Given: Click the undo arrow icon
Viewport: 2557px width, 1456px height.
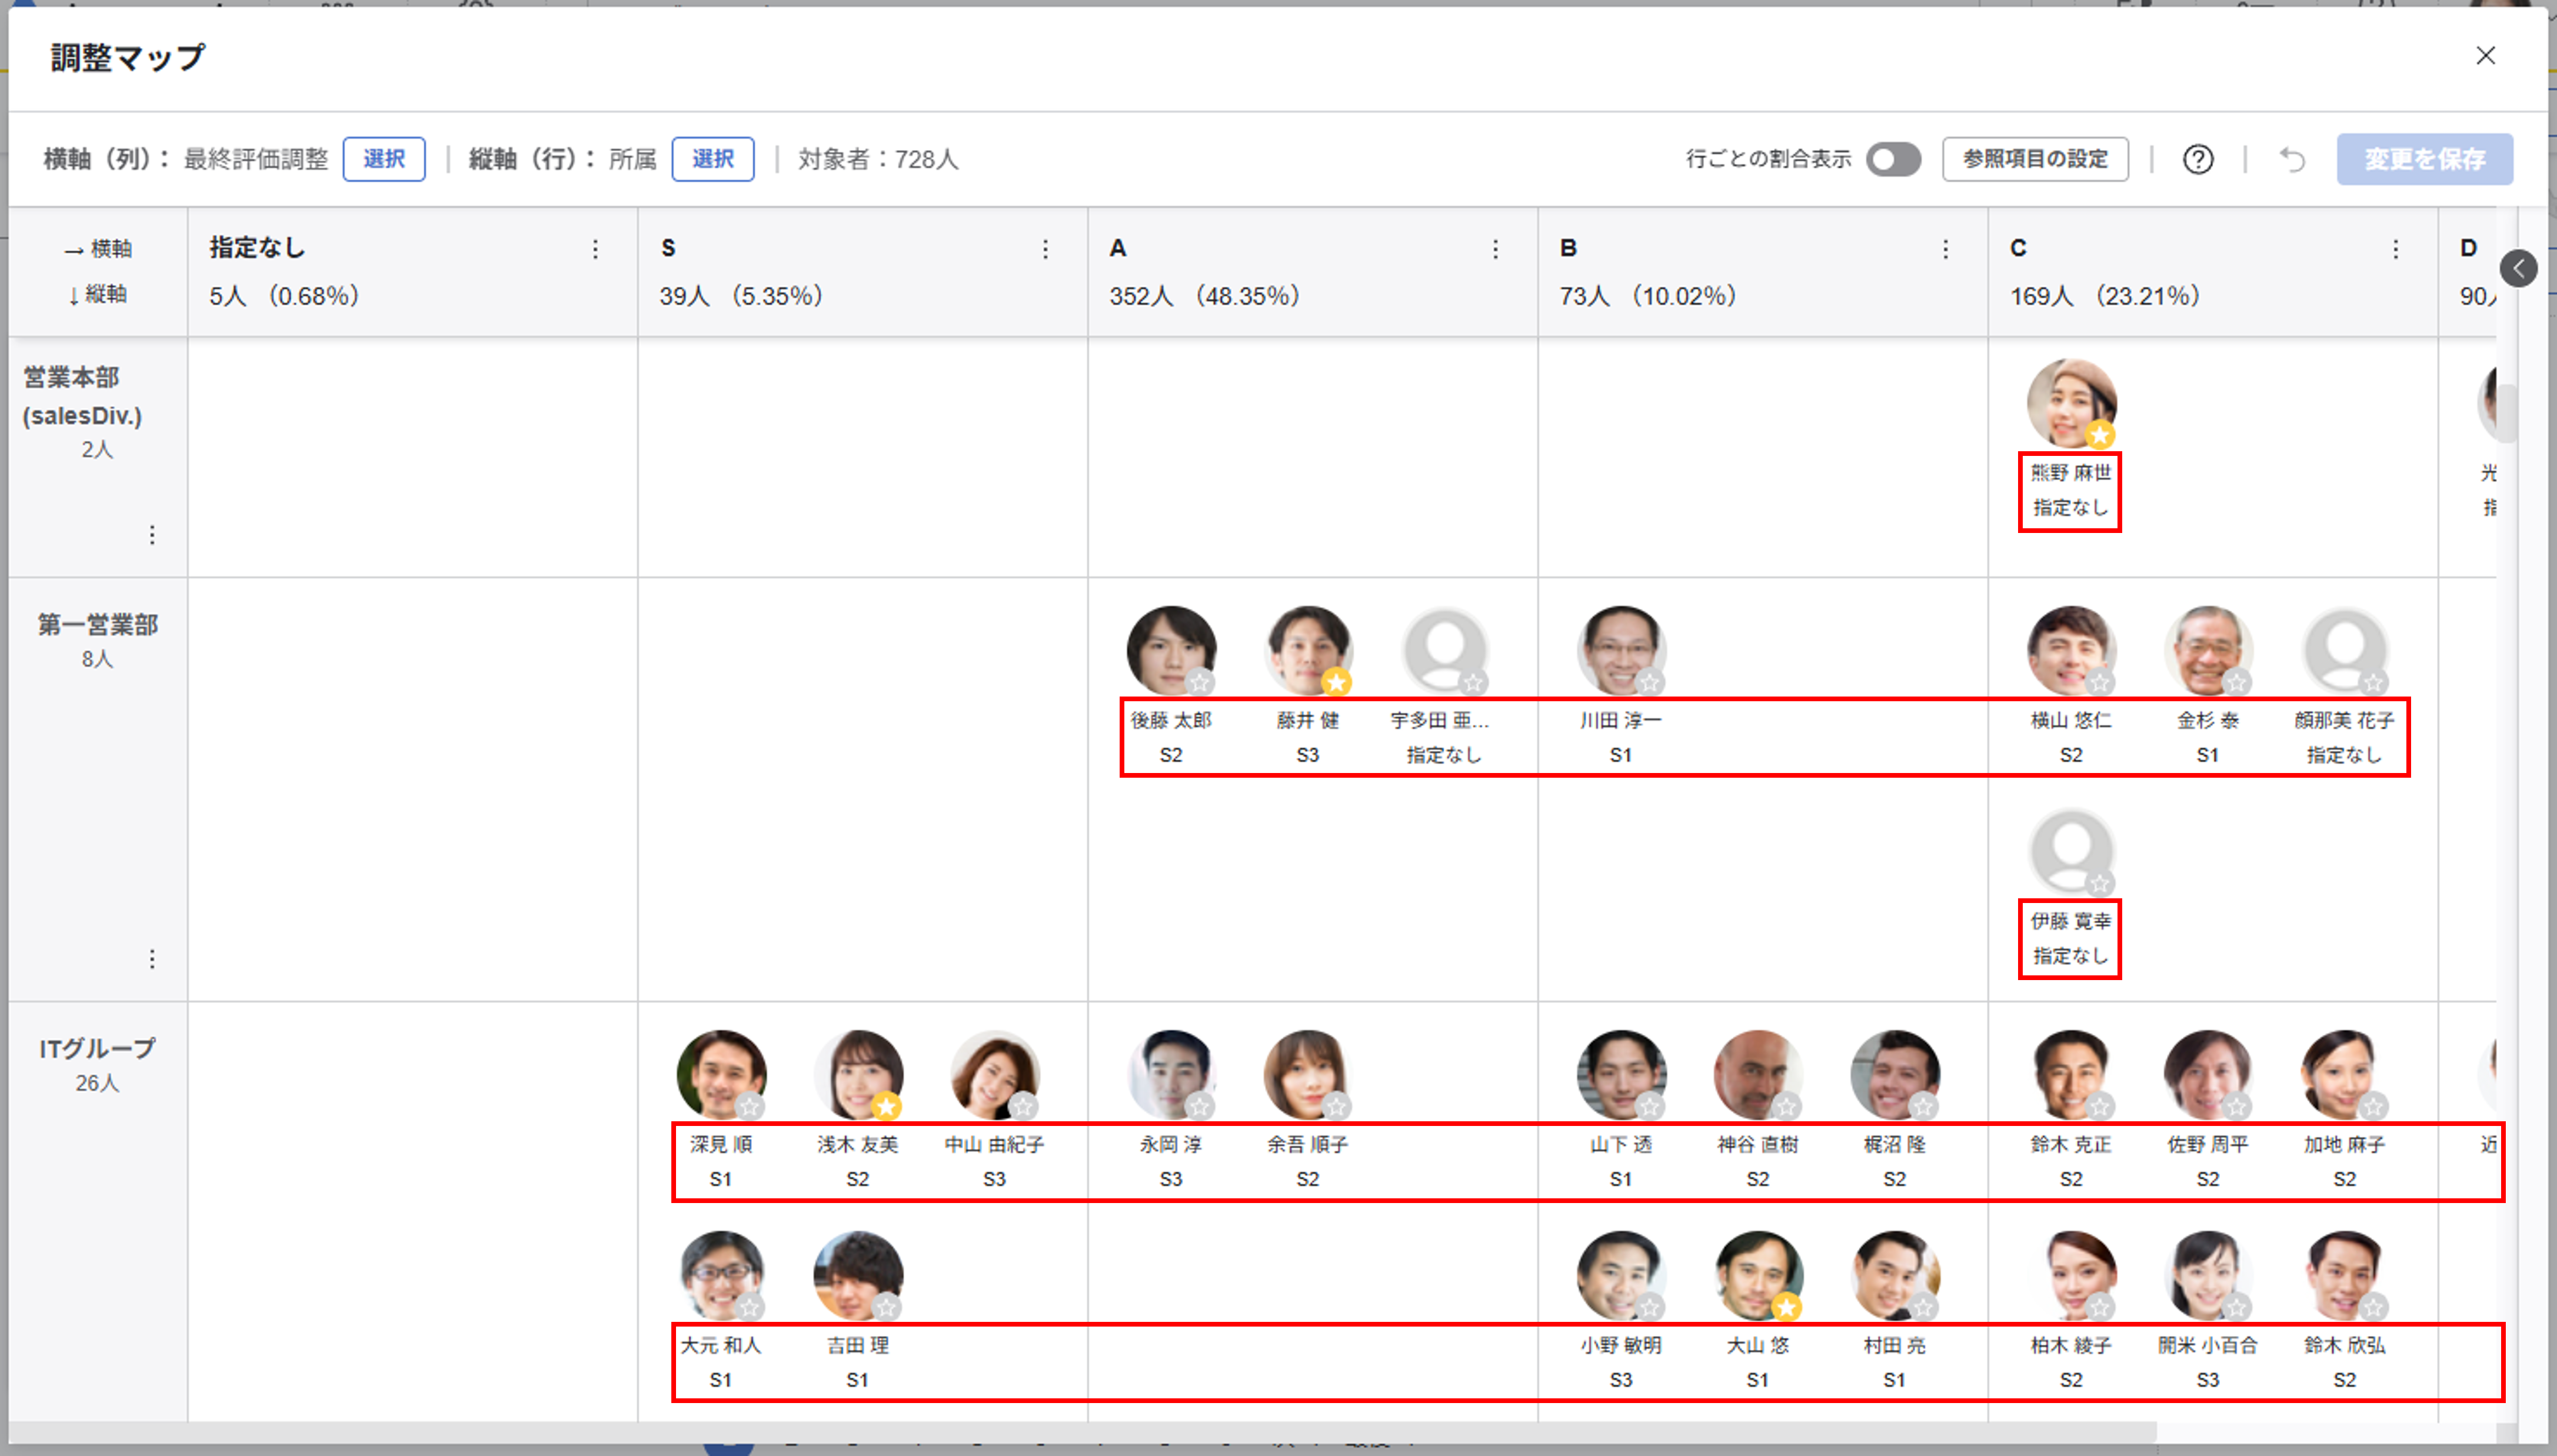Looking at the screenshot, I should [x=2291, y=159].
